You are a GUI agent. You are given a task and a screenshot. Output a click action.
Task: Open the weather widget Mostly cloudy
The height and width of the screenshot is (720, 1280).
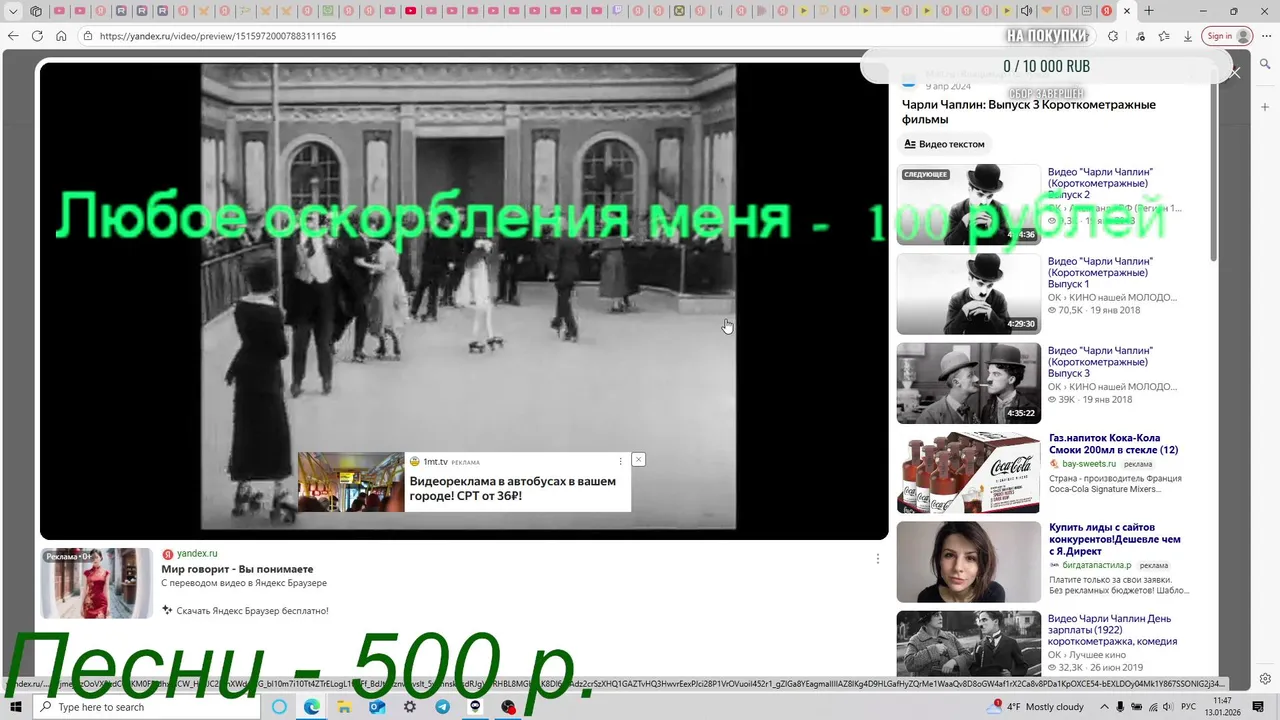click(1037, 707)
